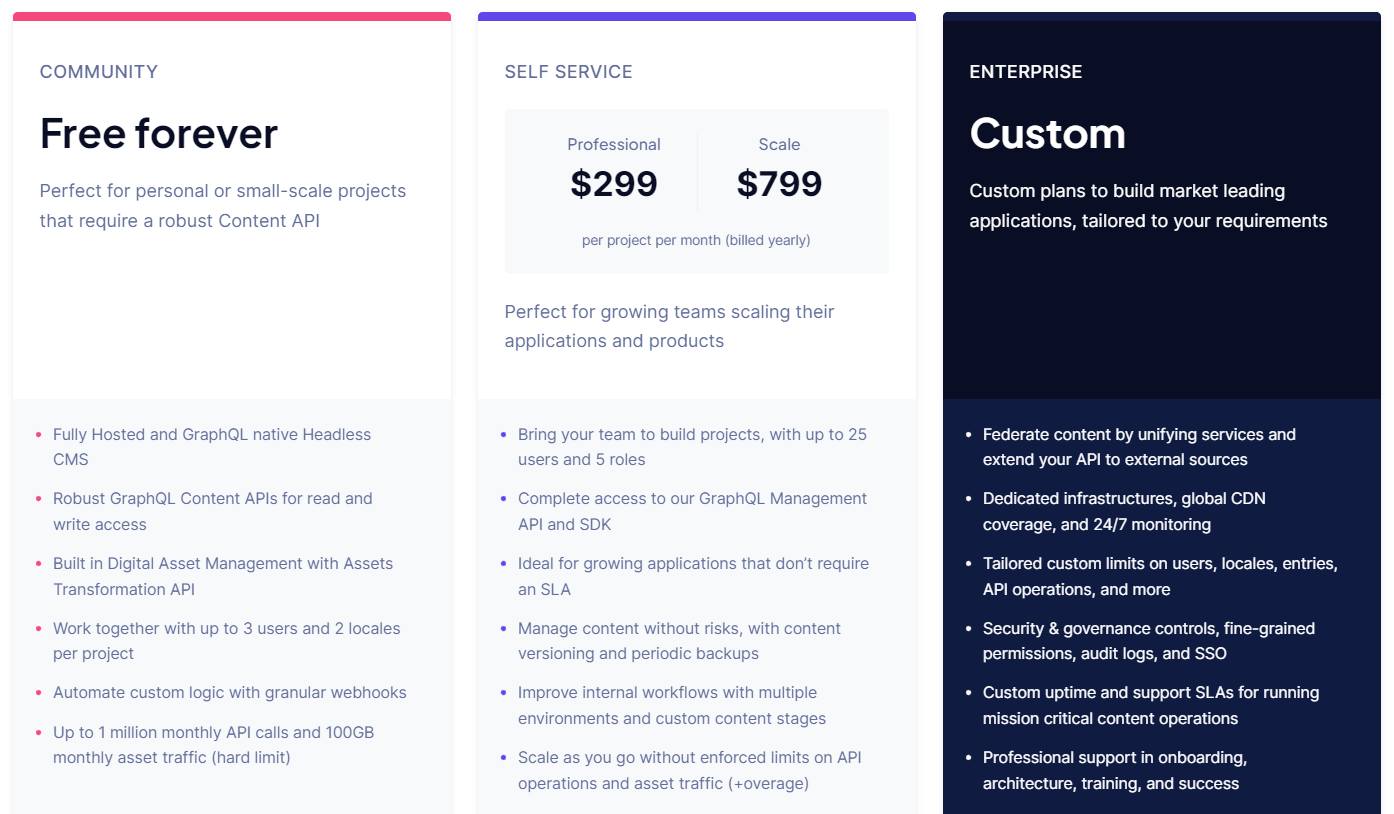Screen dimensions: 1394x814
Task: Click Automate custom logic with granular webhooks
Action: click(230, 692)
